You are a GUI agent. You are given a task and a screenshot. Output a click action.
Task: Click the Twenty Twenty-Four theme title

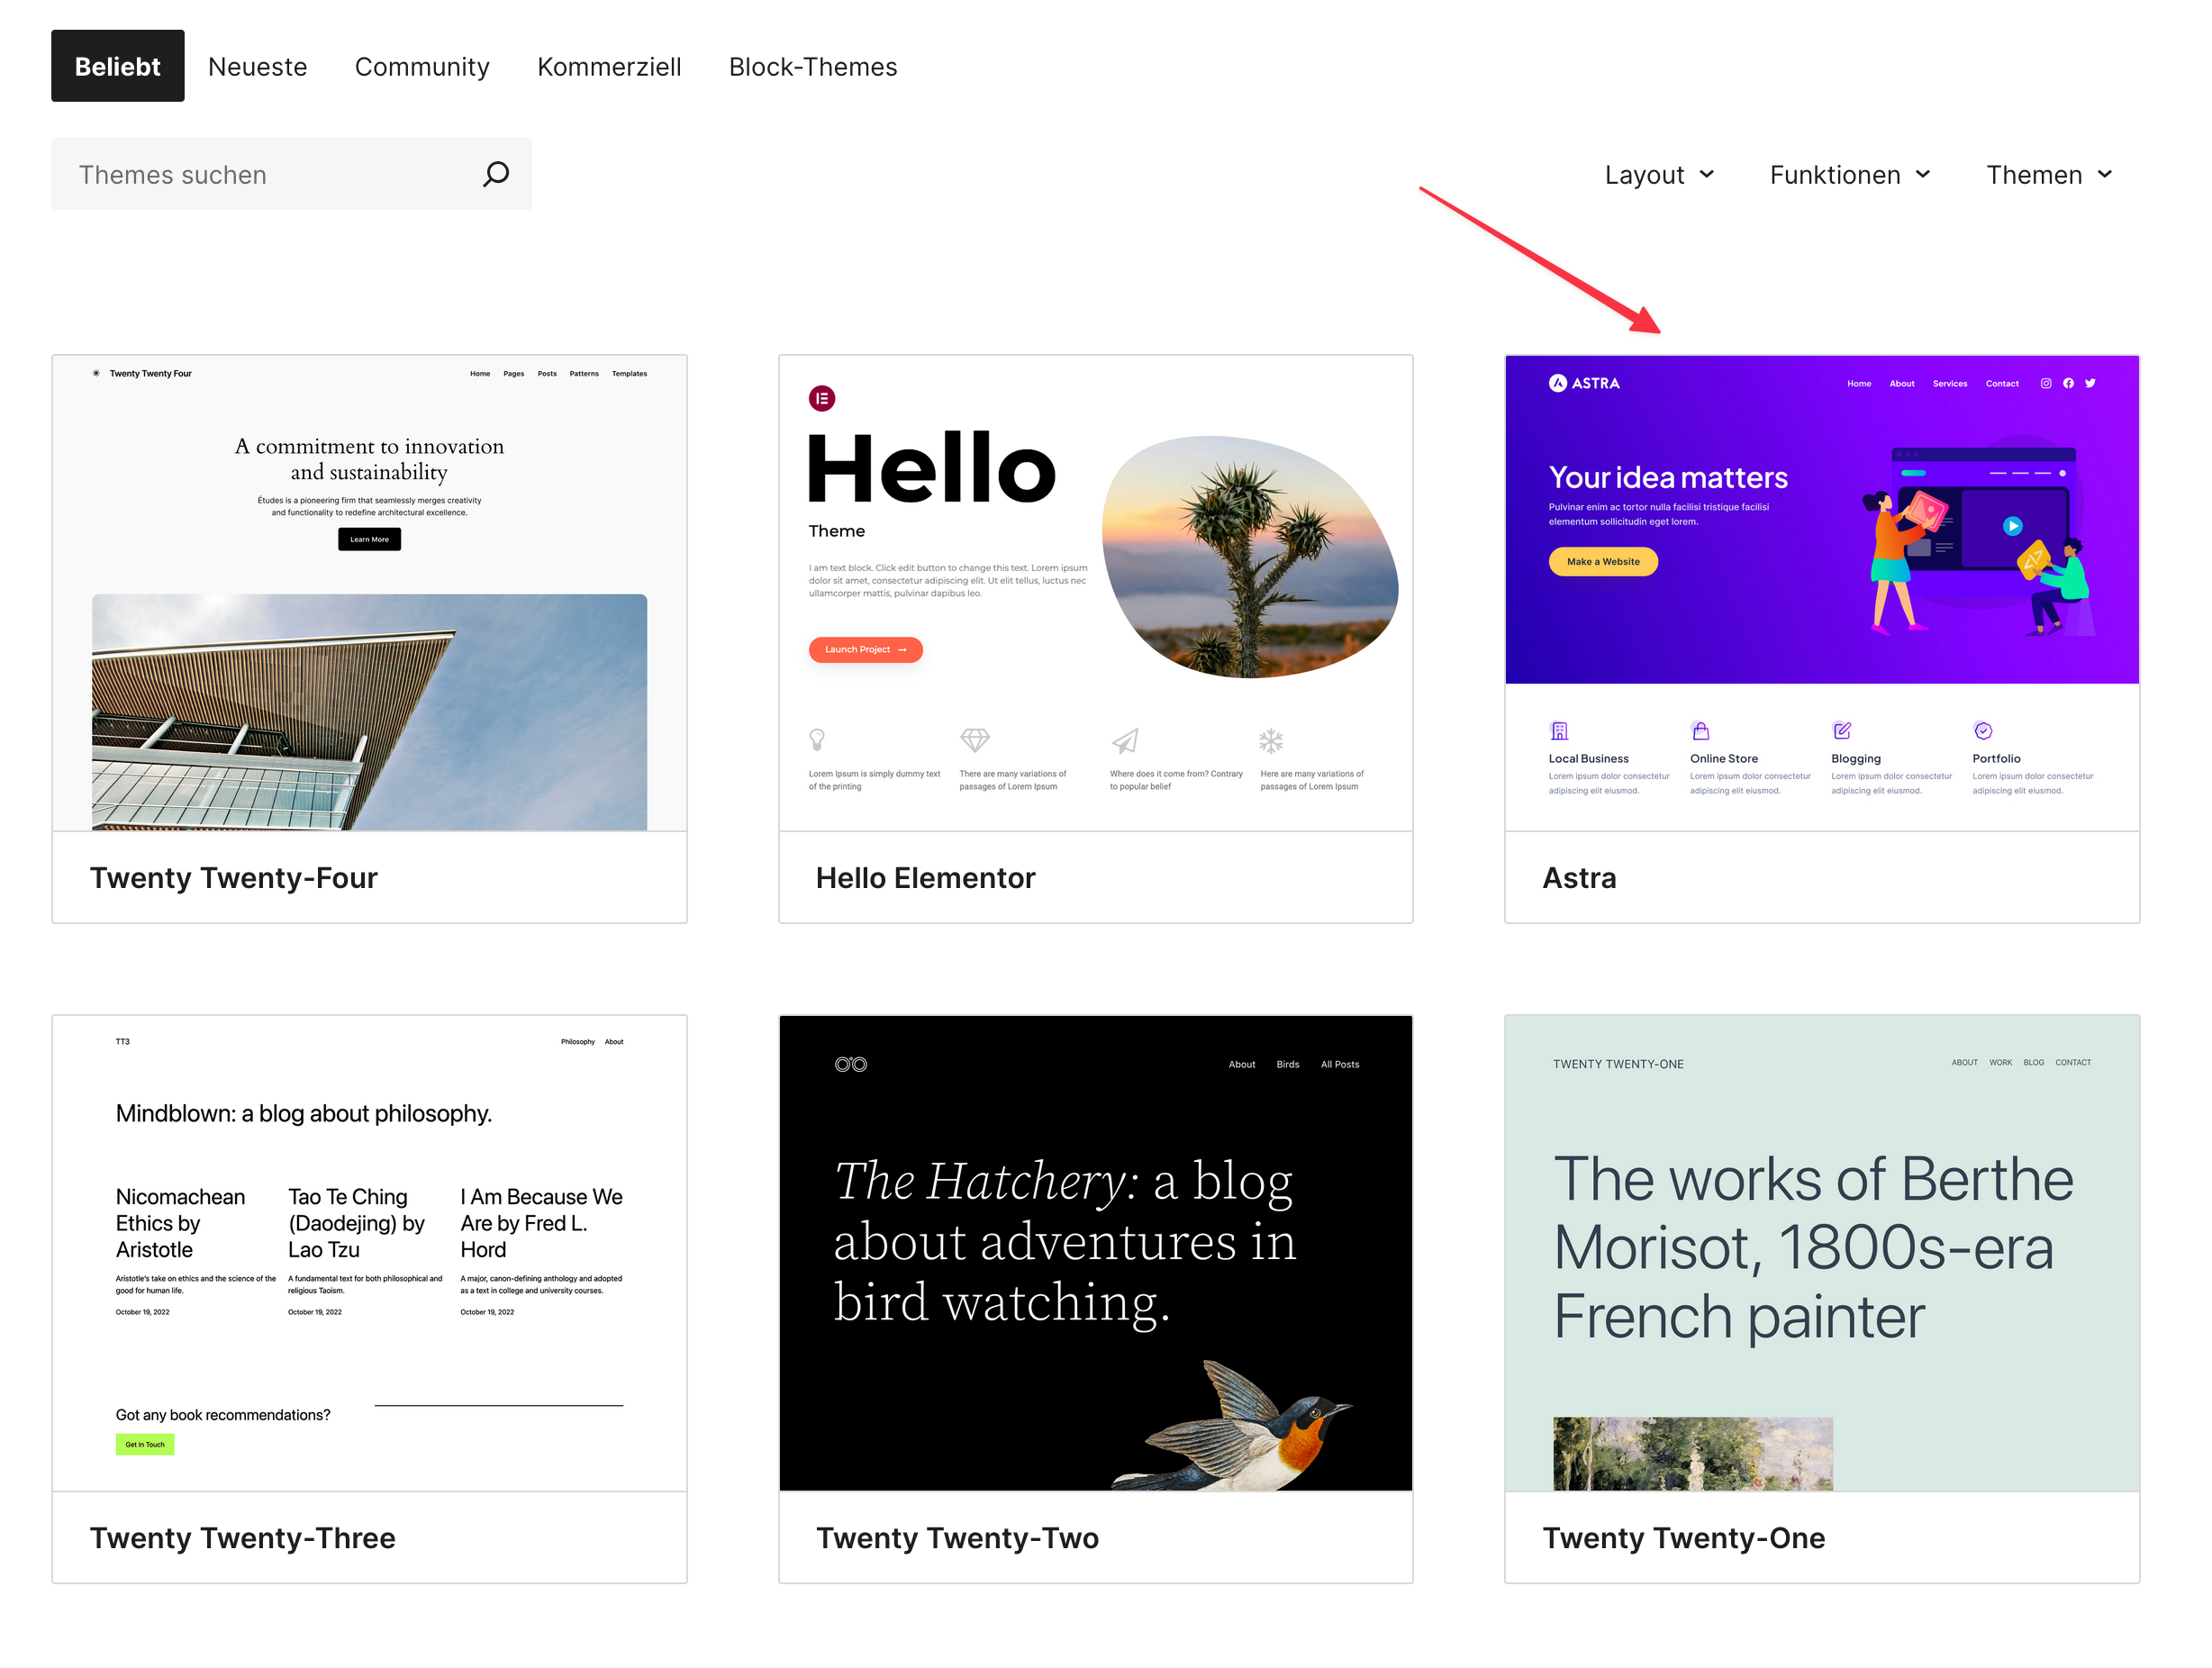[x=233, y=877]
